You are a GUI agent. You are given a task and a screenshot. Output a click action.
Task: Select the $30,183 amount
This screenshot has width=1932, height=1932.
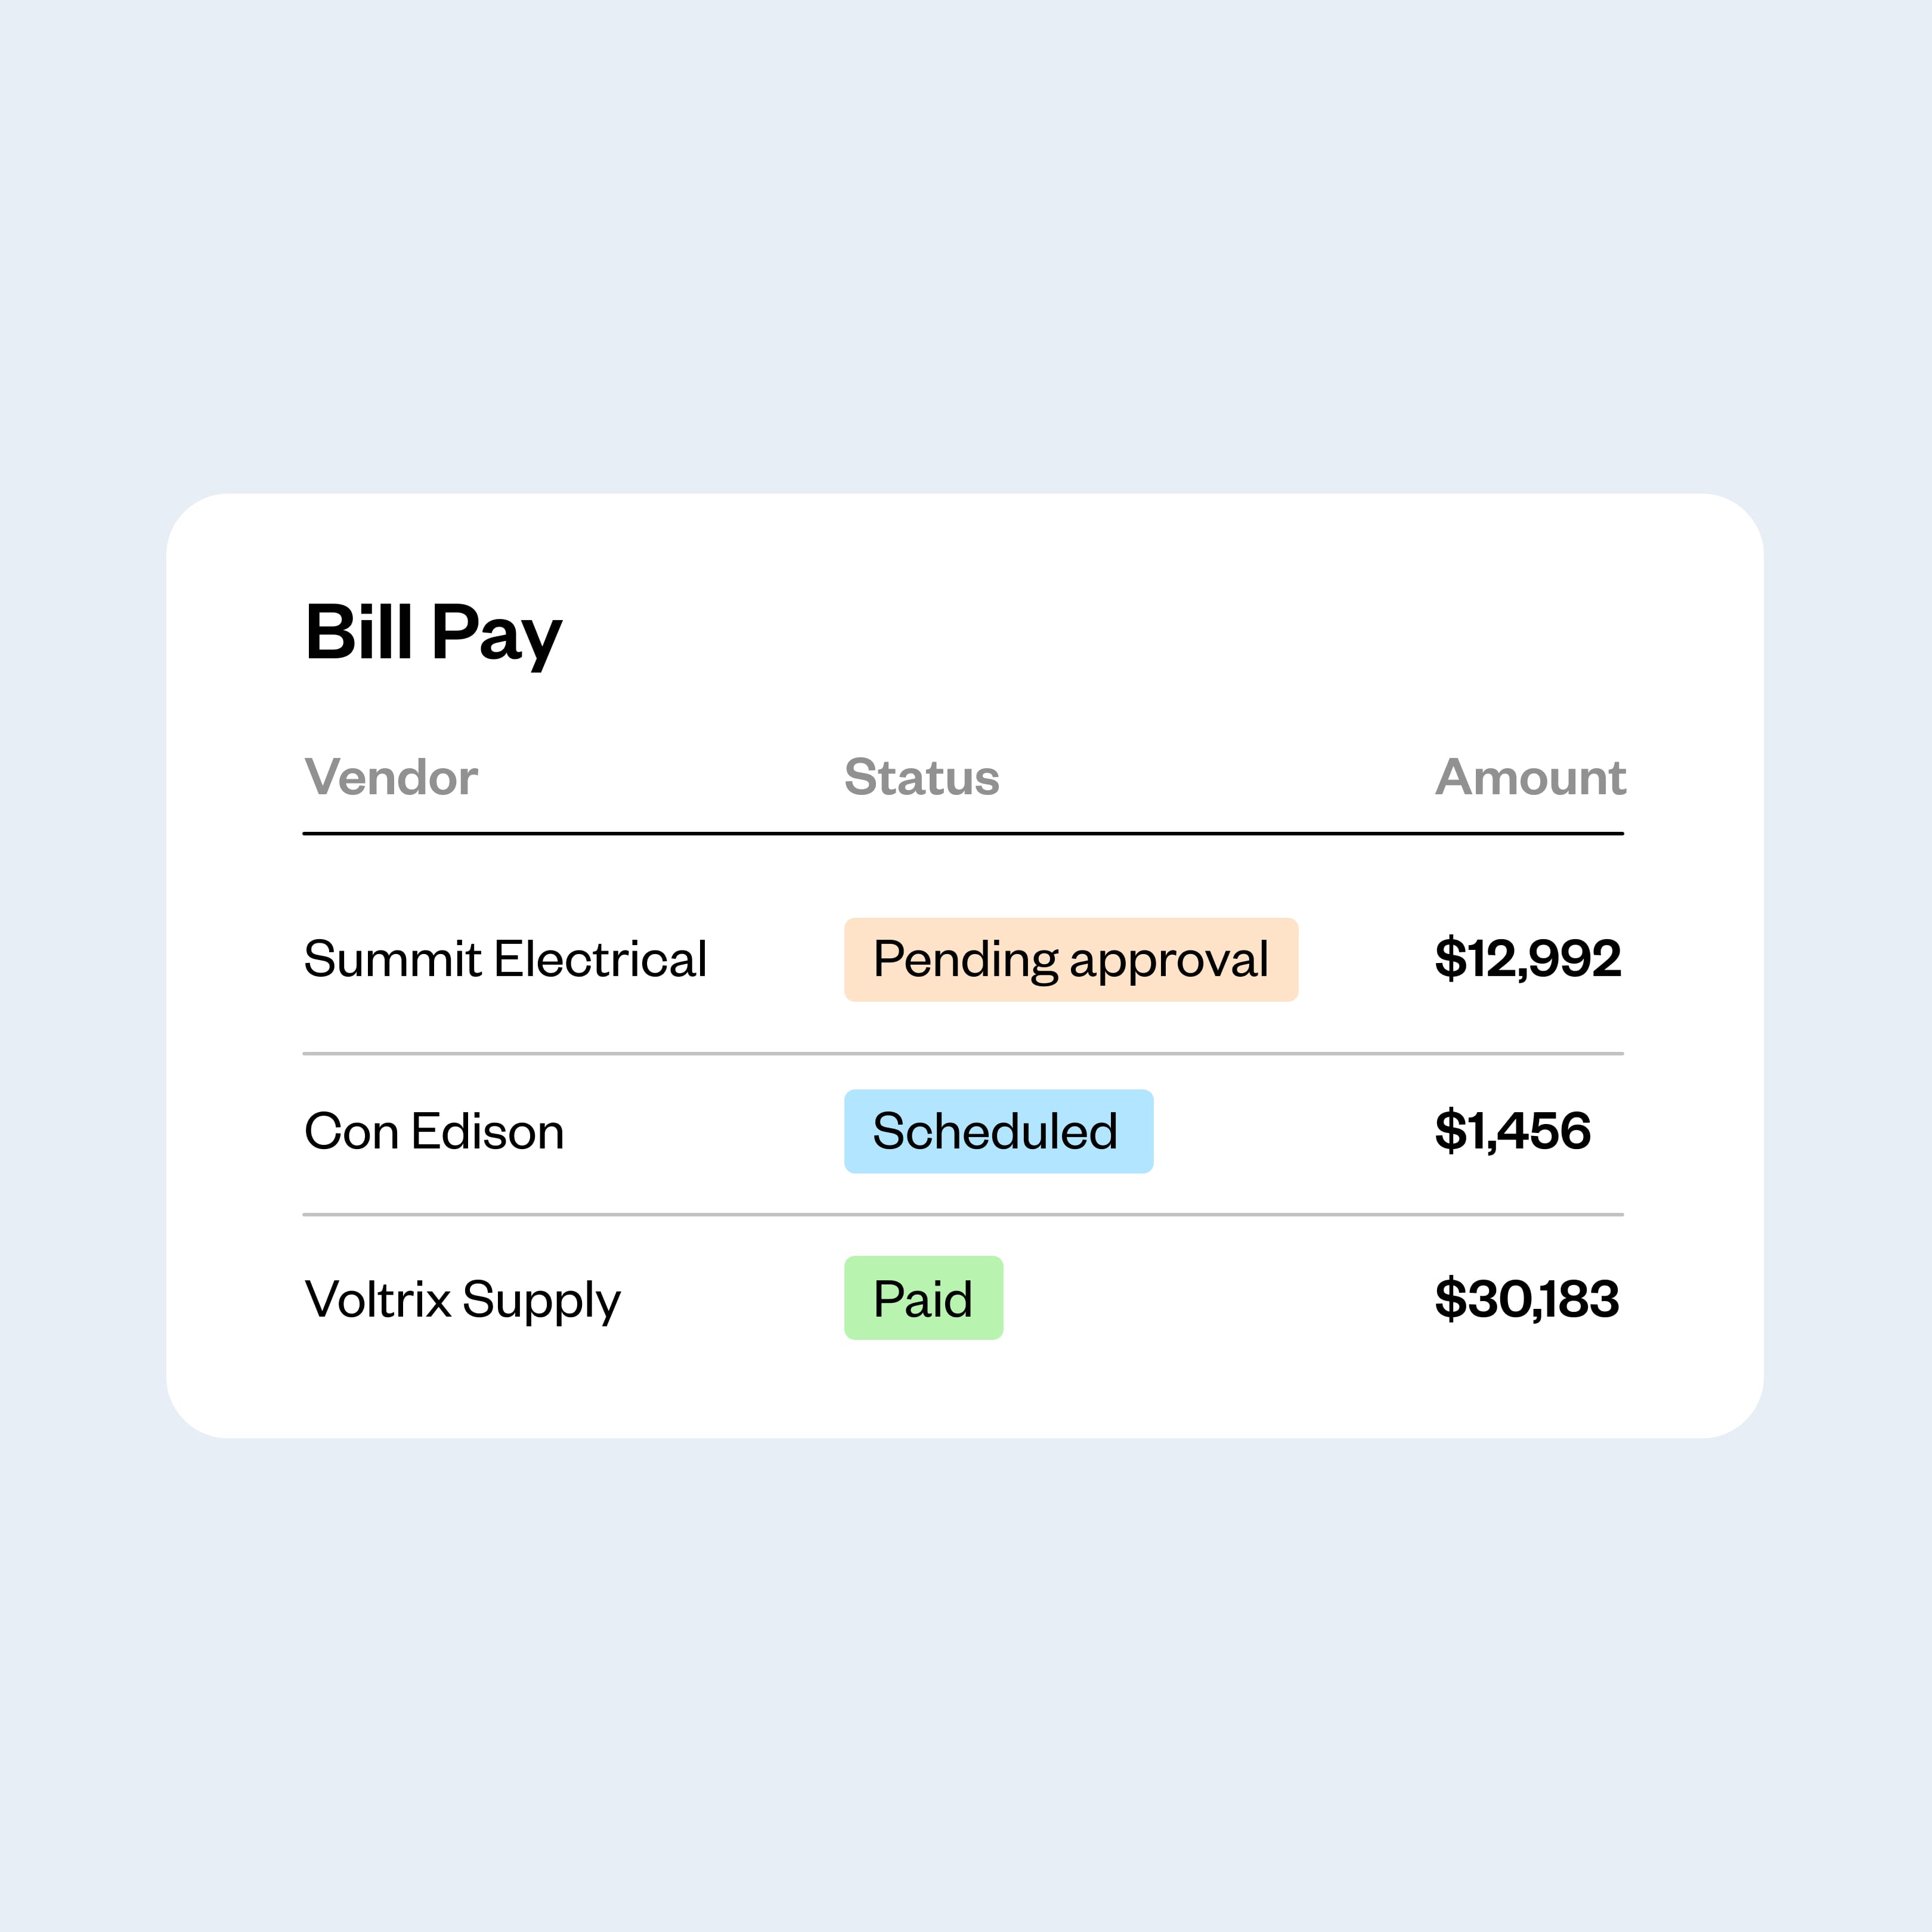coord(1527,1299)
